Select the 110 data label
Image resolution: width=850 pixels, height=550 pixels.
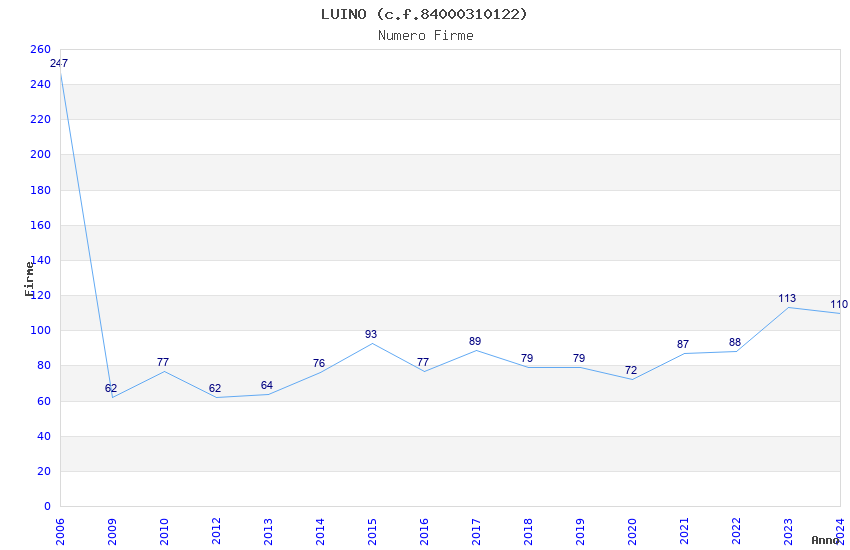839,305
